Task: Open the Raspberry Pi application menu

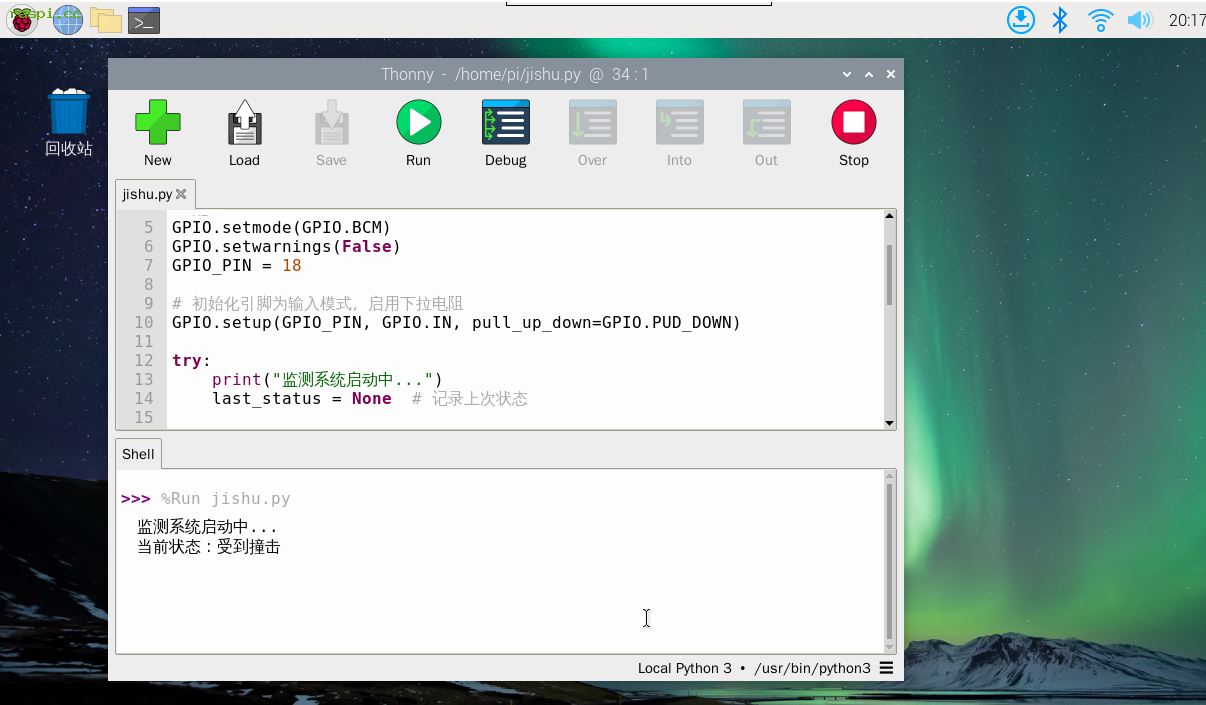Action: click(22, 19)
